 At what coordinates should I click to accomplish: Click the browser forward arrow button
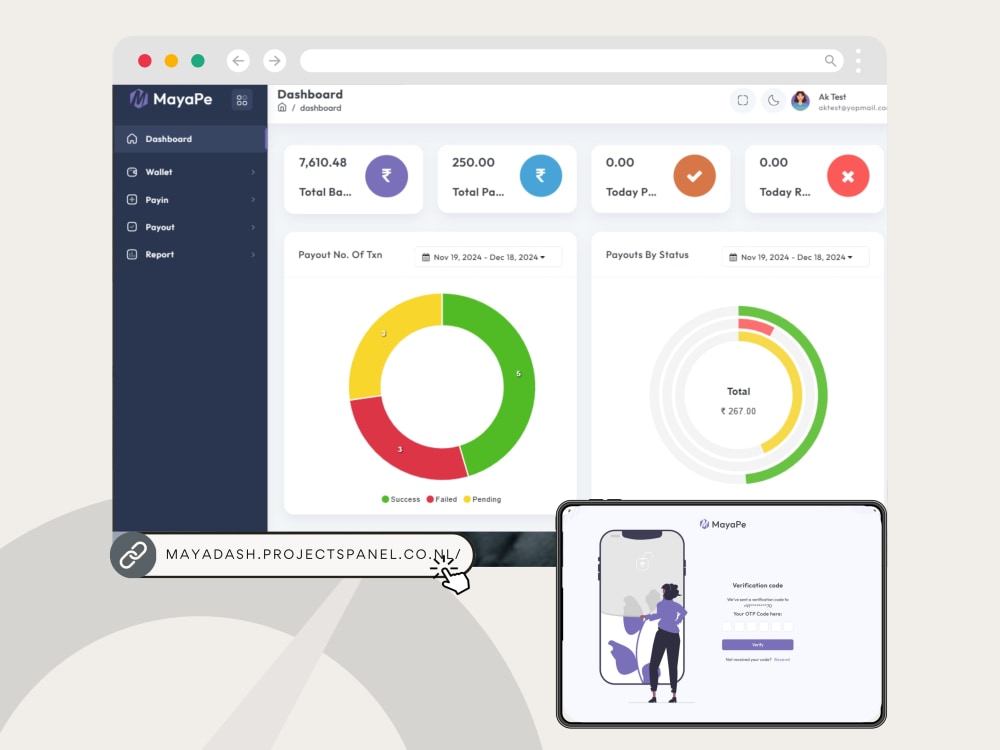274,61
